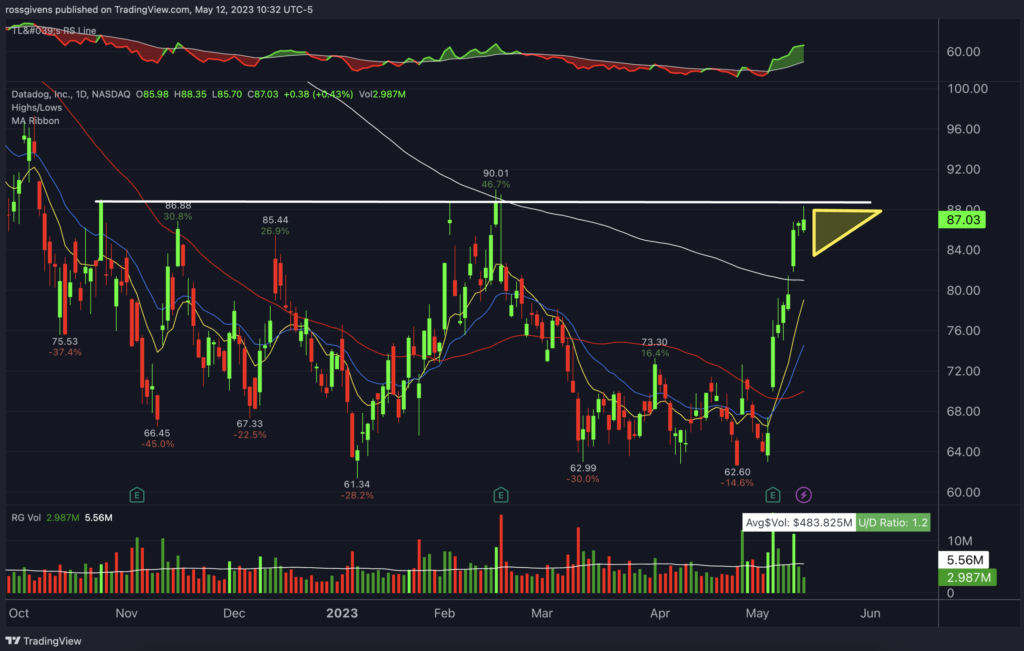The image size is (1024, 651).
Task: Select the May earnings E marker
Action: pos(773,495)
